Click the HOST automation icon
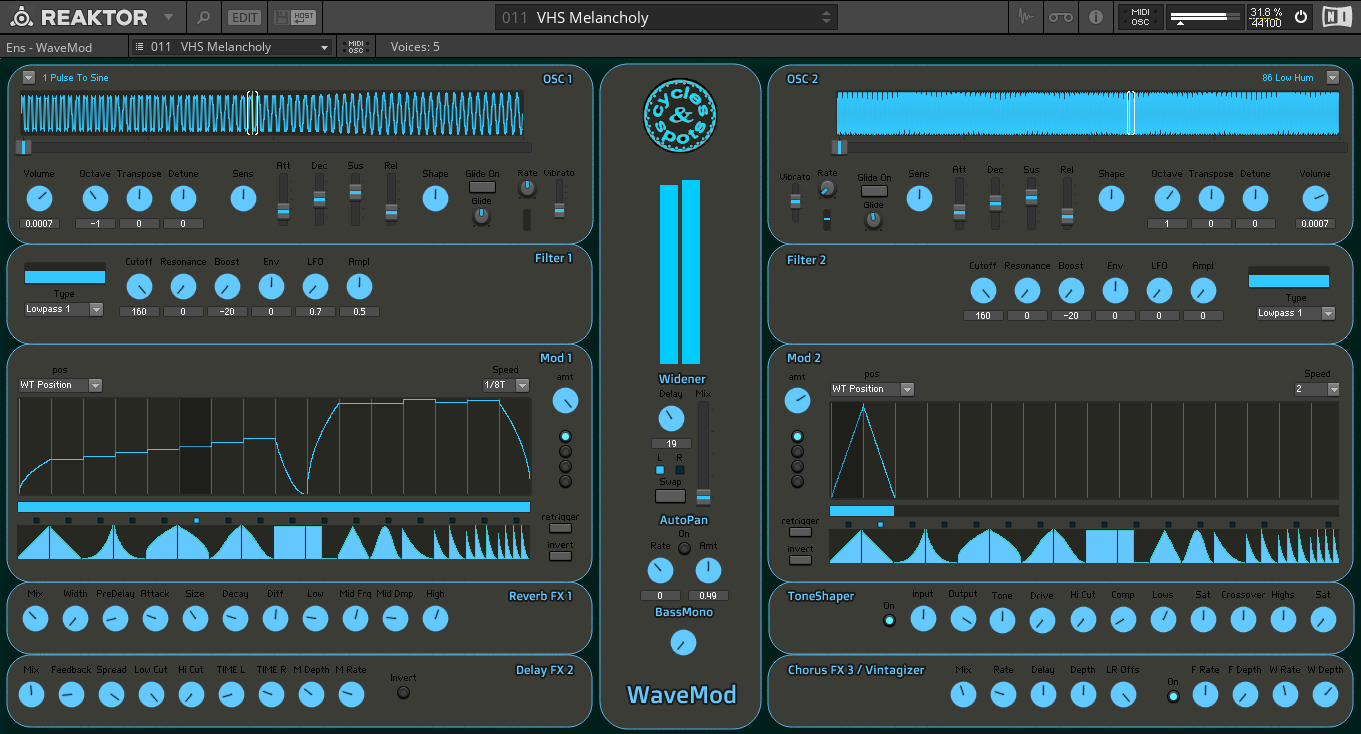The image size is (1361, 734). [304, 17]
